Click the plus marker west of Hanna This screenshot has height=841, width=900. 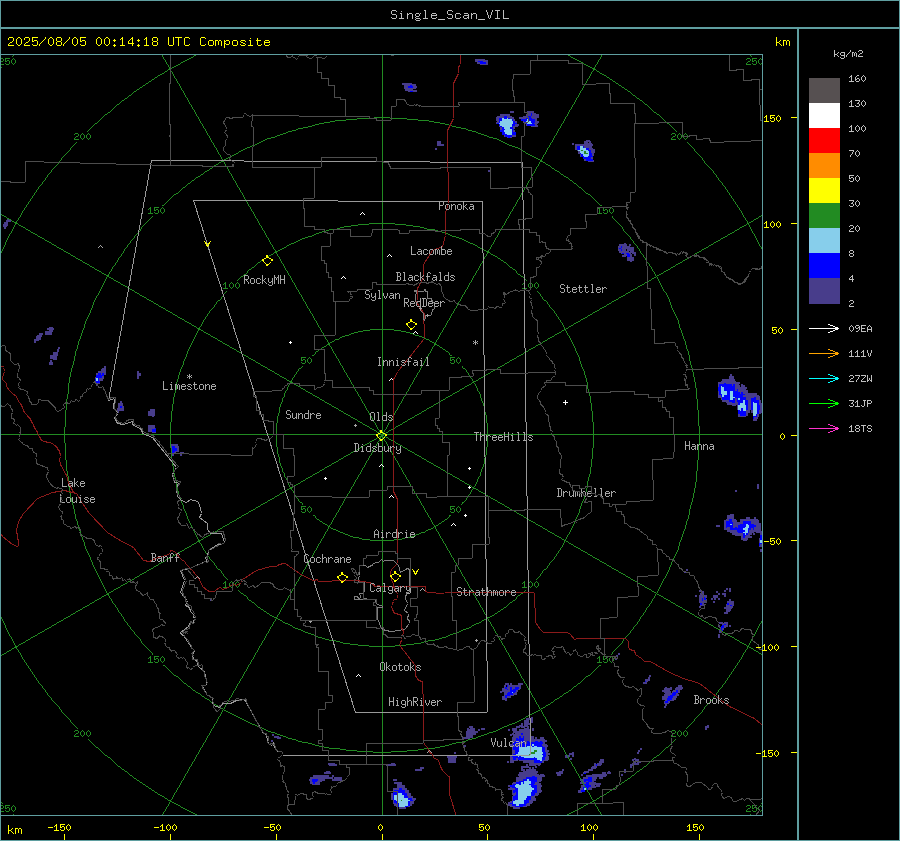(565, 402)
